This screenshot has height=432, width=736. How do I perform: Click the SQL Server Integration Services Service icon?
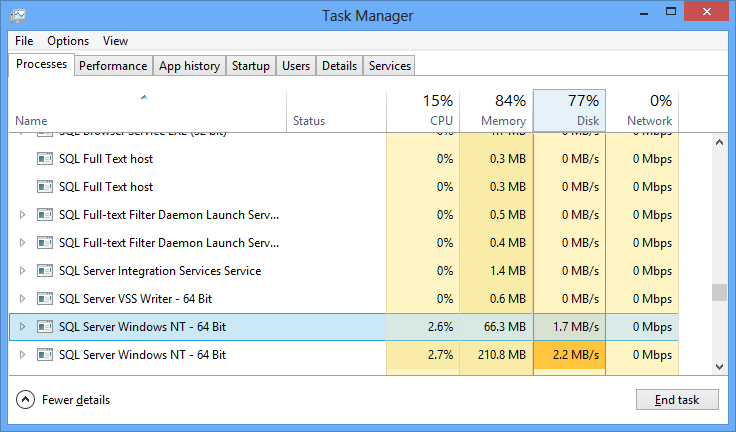click(45, 271)
